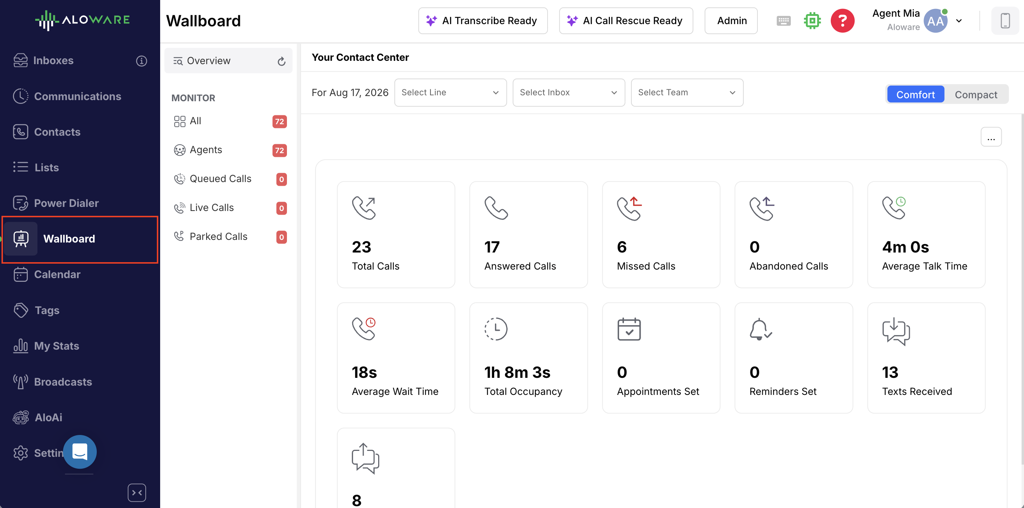Click the Inboxes info icon
1024x508 pixels.
pos(141,61)
